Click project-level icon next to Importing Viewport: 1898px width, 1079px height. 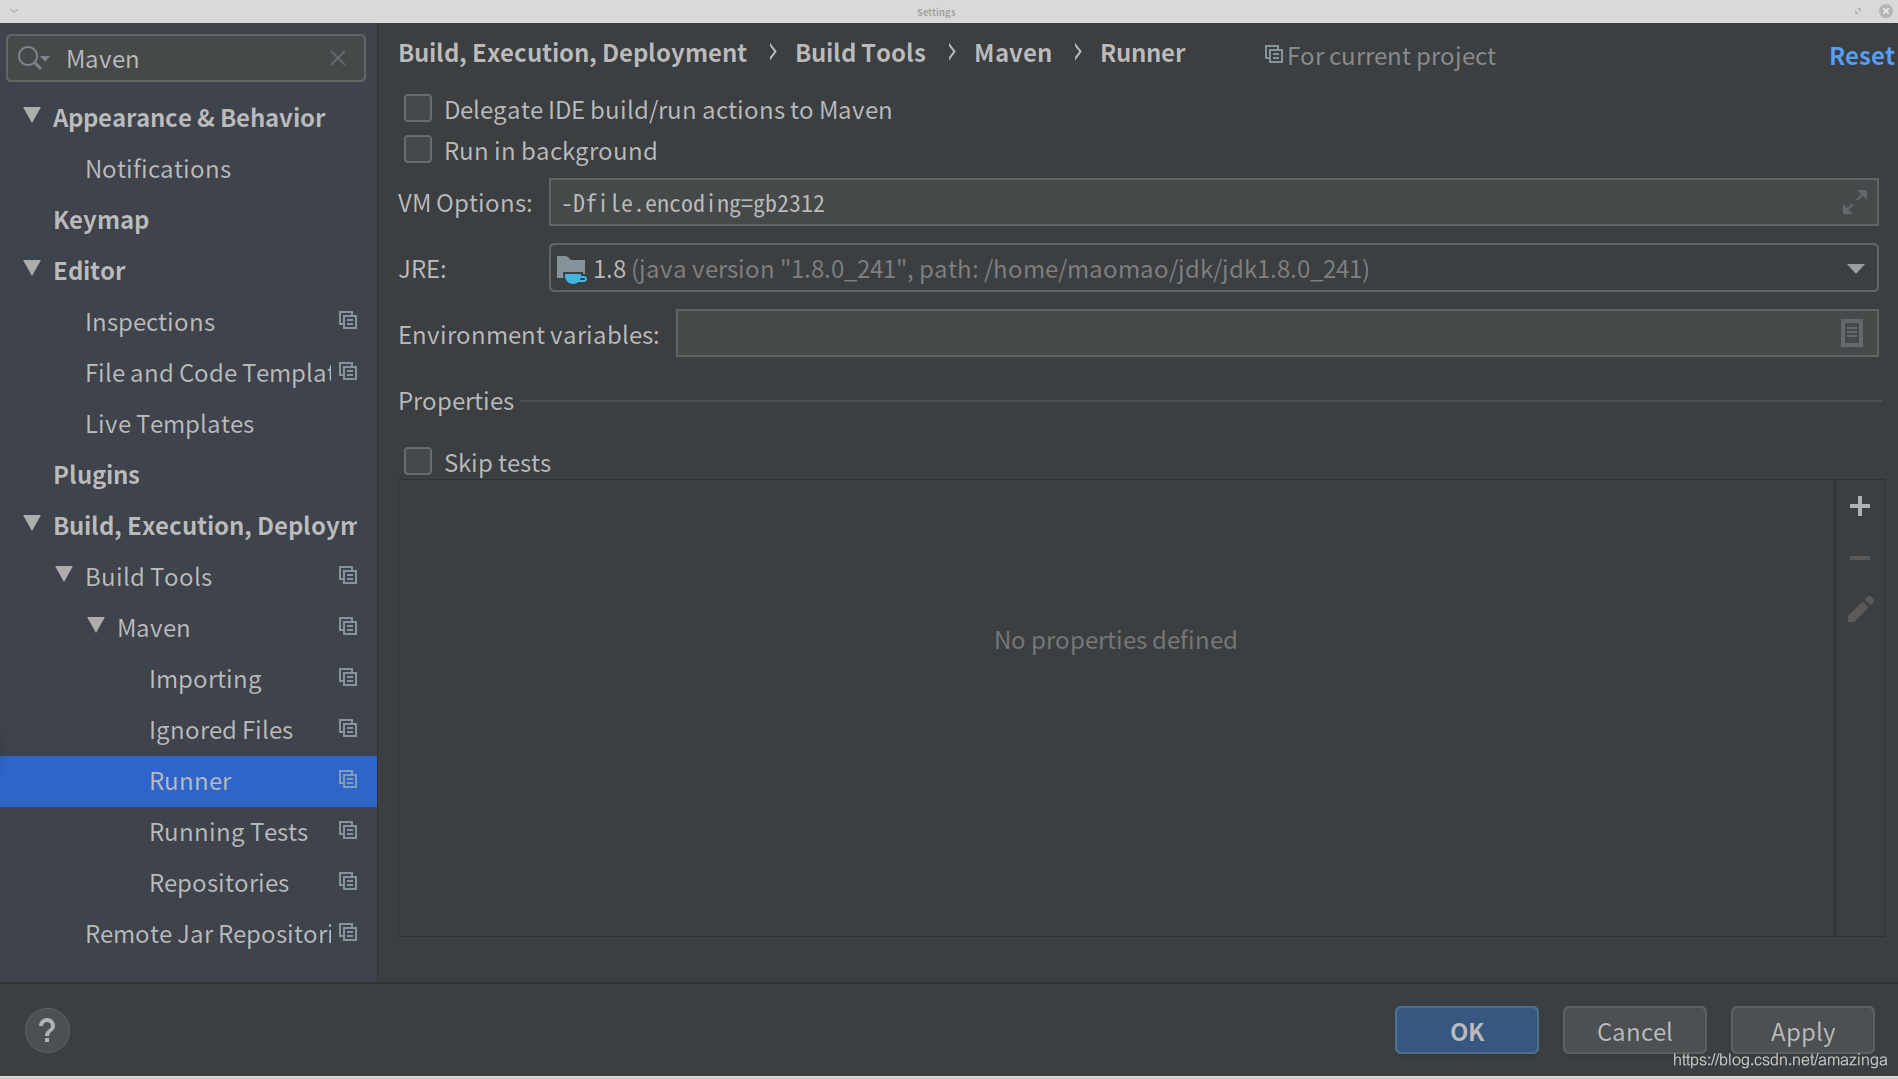[348, 677]
